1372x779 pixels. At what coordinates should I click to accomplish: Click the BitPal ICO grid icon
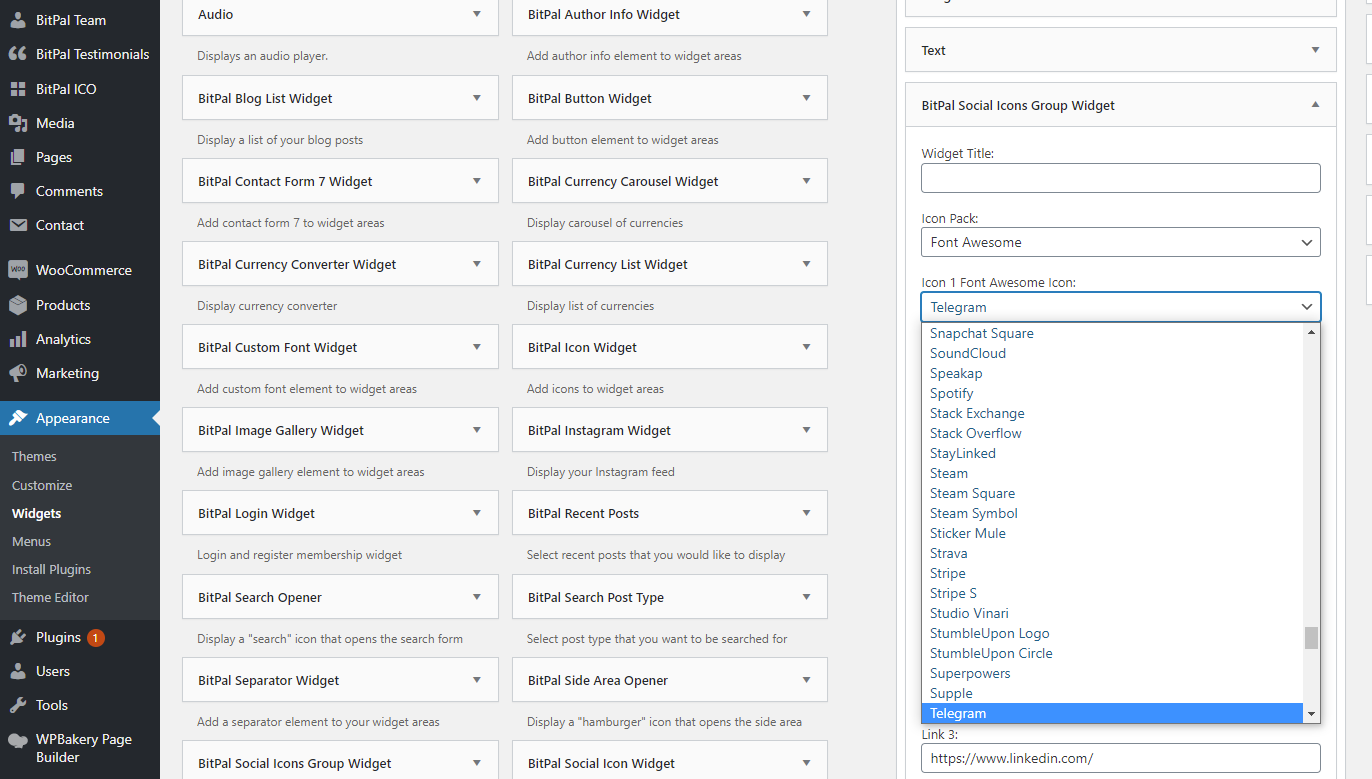(18, 89)
